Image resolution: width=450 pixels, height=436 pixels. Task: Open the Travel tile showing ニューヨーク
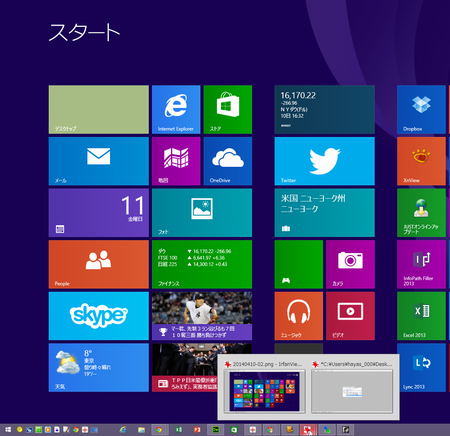325,213
